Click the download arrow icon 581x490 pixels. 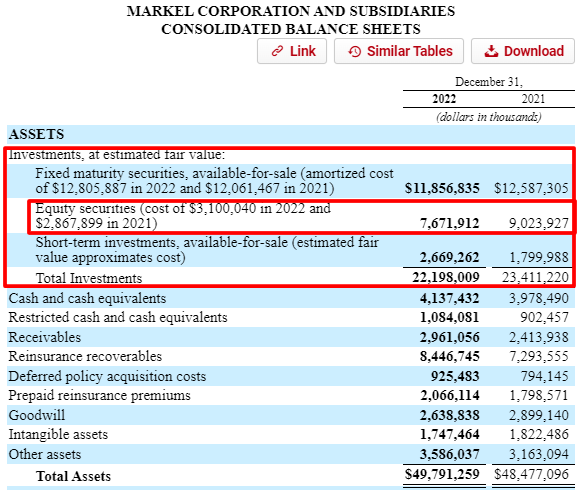[491, 51]
